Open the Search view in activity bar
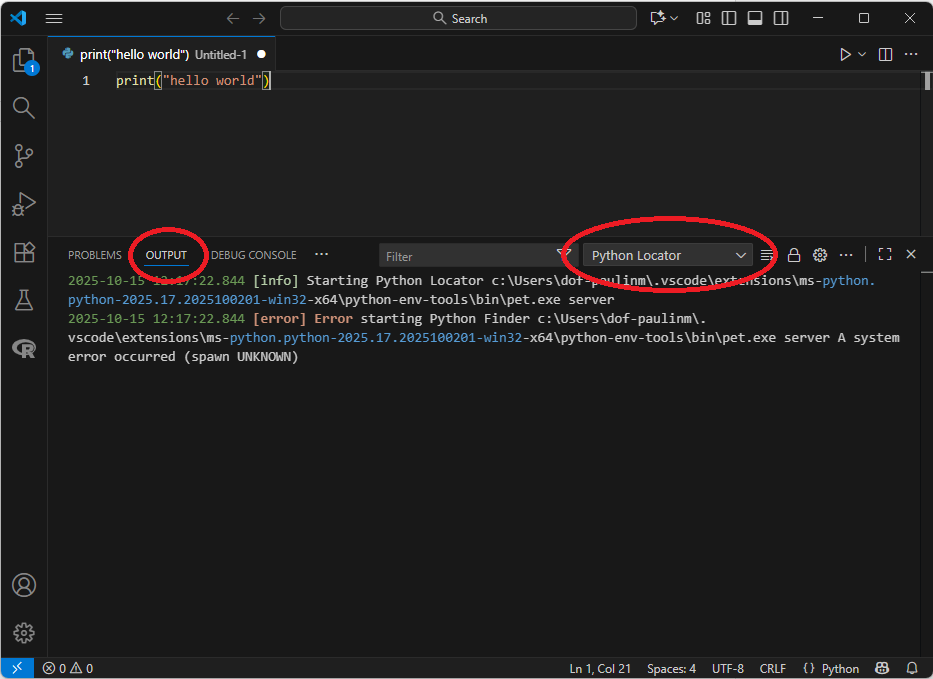Image resolution: width=933 pixels, height=679 pixels. click(x=24, y=108)
